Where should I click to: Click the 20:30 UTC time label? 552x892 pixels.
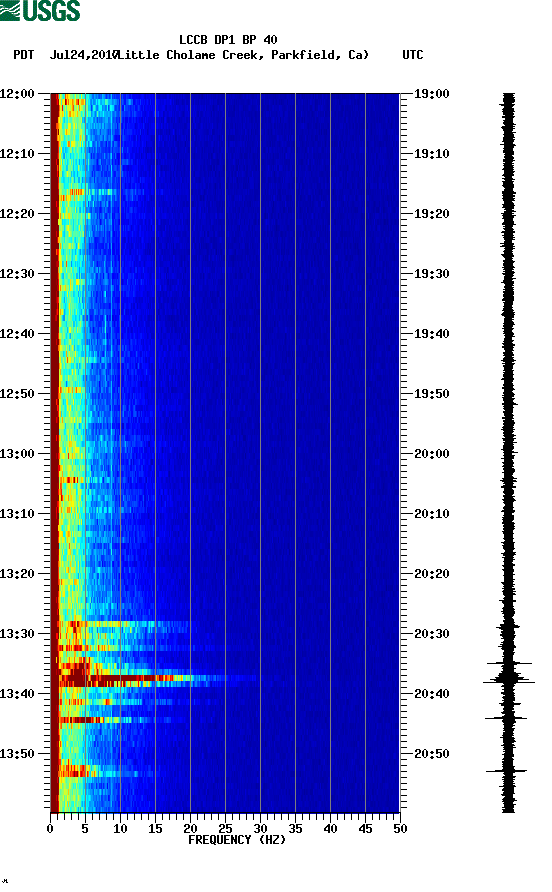tap(431, 634)
